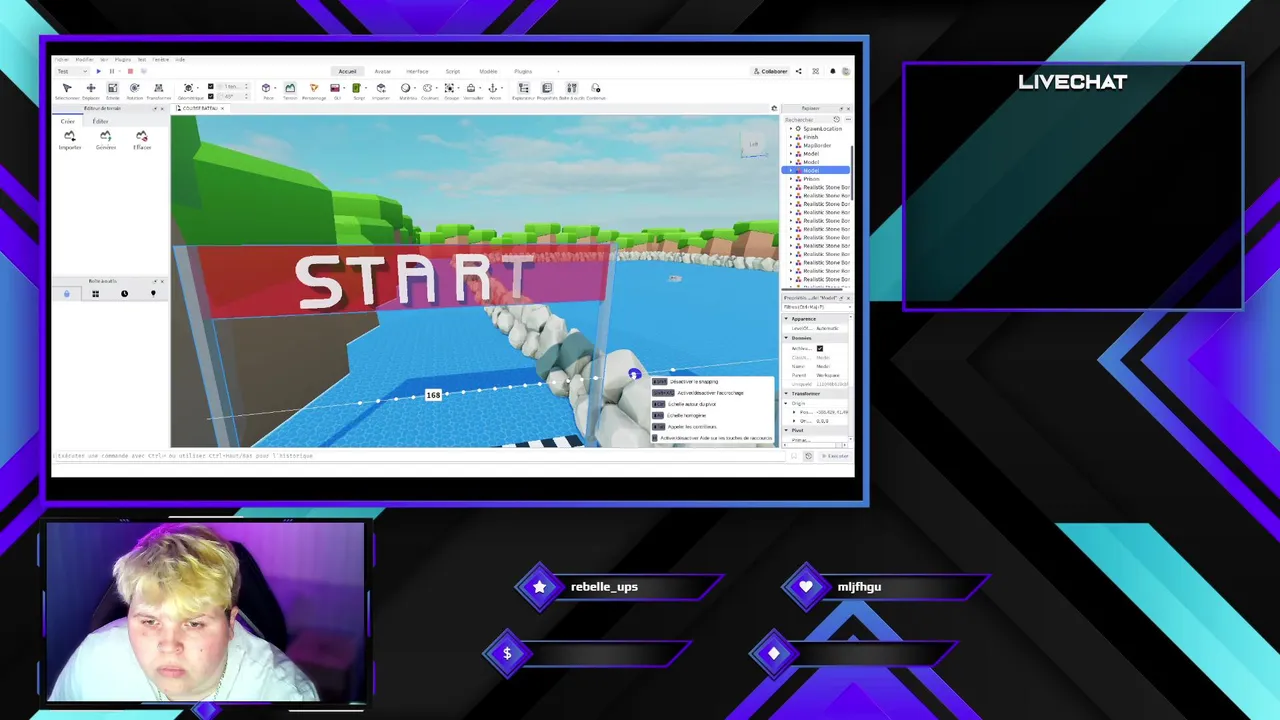Image resolution: width=1280 pixels, height=720 pixels.
Task: Click the Importer toolbar icon
Action: (x=381, y=88)
